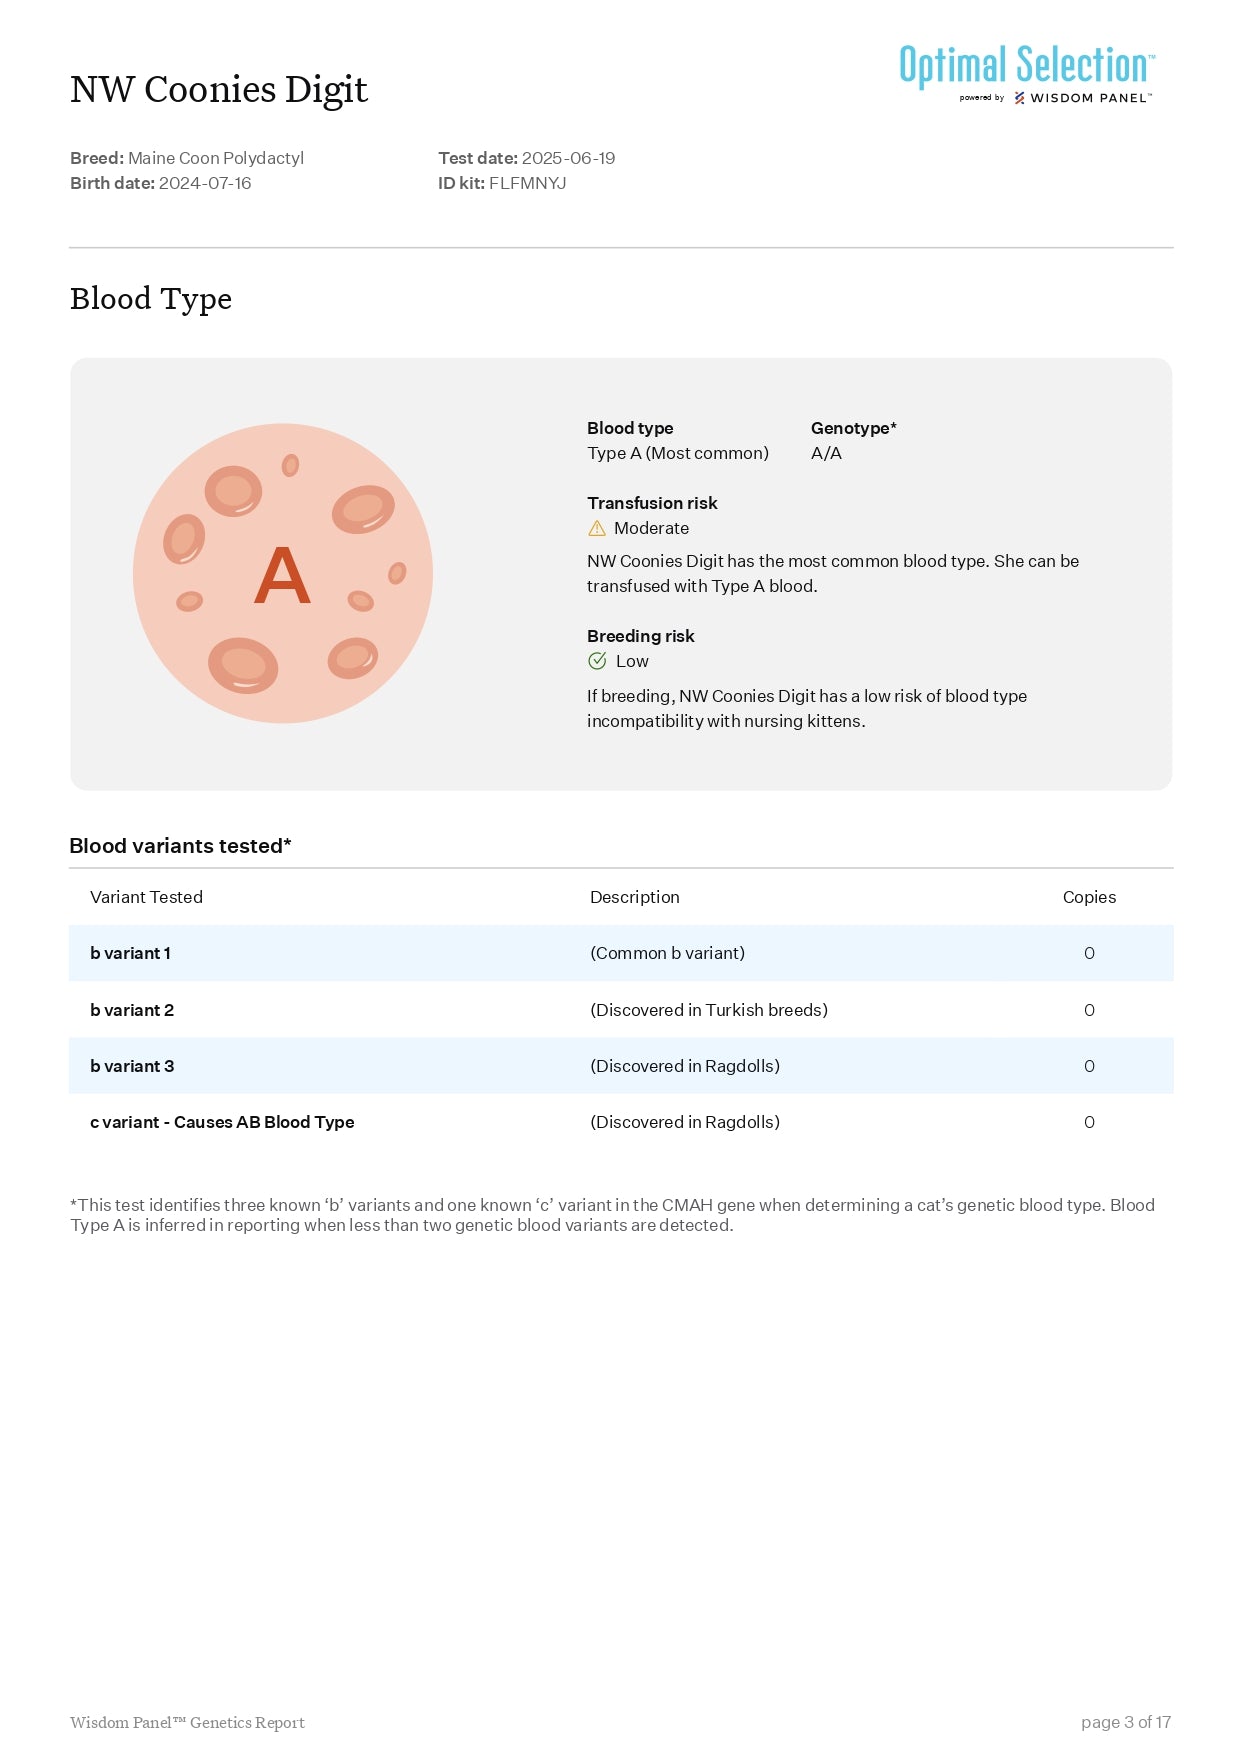This screenshot has width=1242, height=1756.
Task: Click the page 3 of 17 footer
Action: click(1125, 1722)
